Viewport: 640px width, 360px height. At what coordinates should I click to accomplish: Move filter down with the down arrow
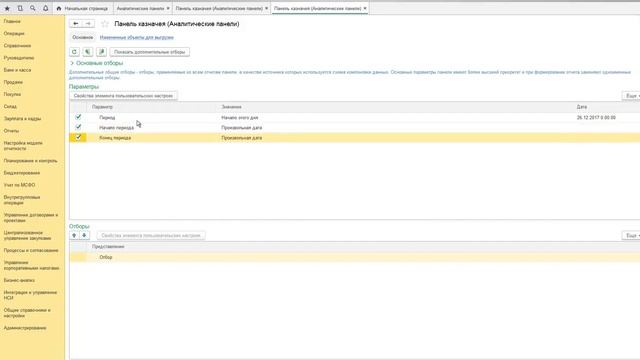pos(84,236)
